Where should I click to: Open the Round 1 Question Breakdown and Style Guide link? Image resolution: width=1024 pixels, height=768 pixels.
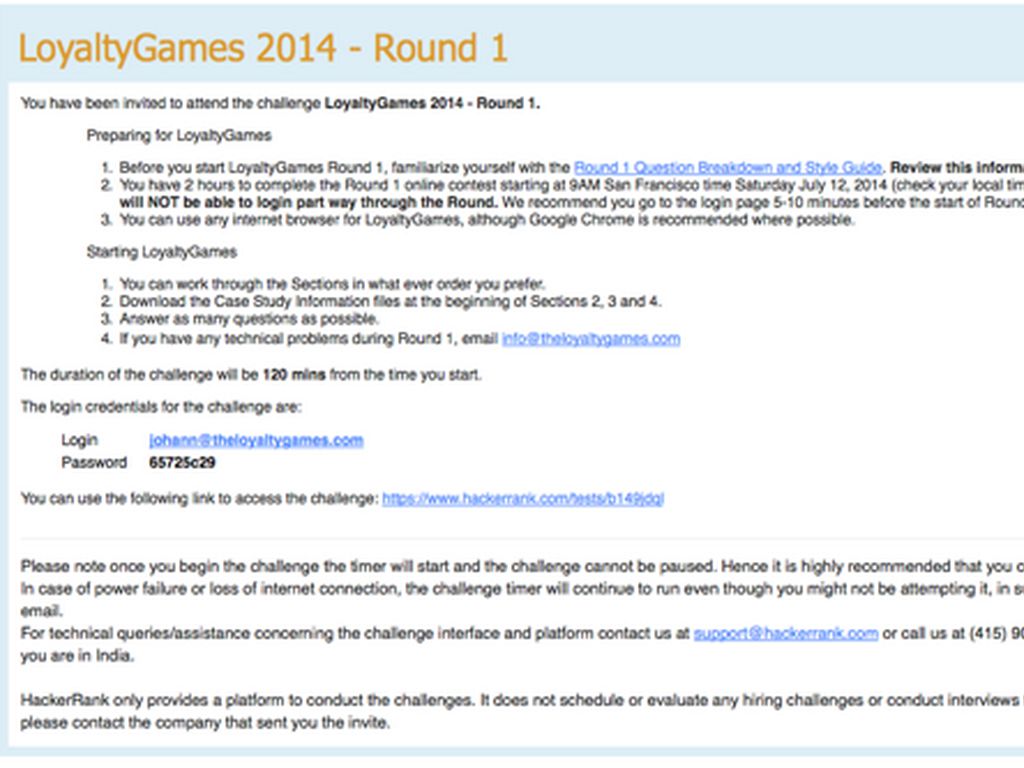[x=727, y=168]
